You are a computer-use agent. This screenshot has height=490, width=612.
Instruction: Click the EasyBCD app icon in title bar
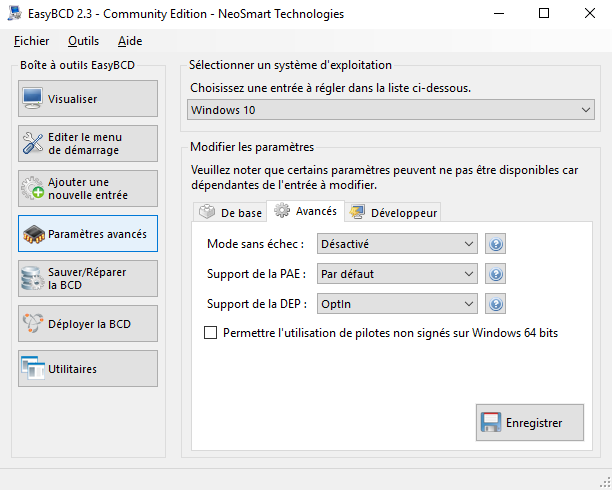coord(14,13)
